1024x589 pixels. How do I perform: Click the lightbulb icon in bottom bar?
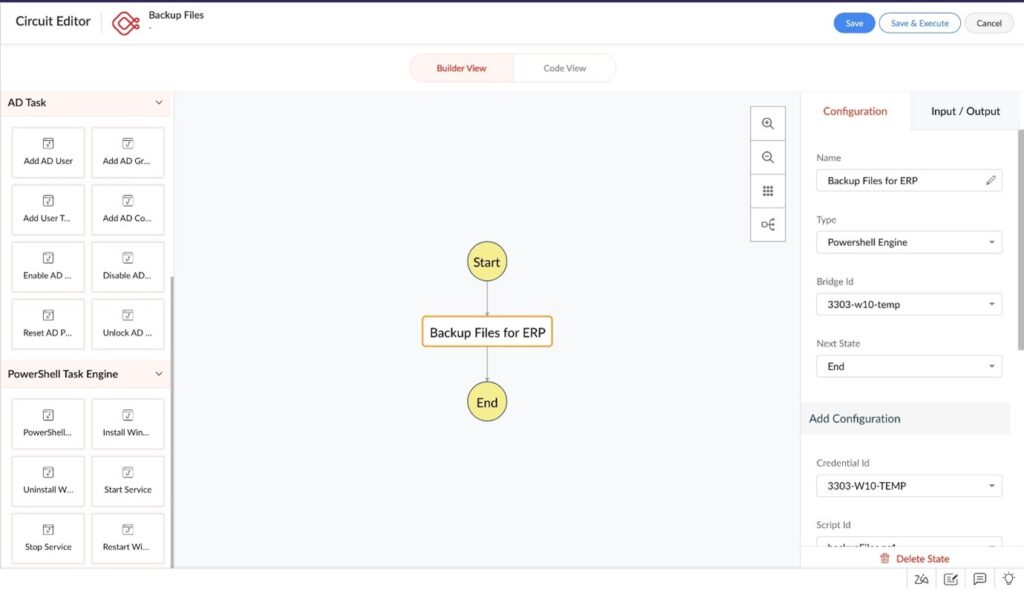click(x=1008, y=579)
